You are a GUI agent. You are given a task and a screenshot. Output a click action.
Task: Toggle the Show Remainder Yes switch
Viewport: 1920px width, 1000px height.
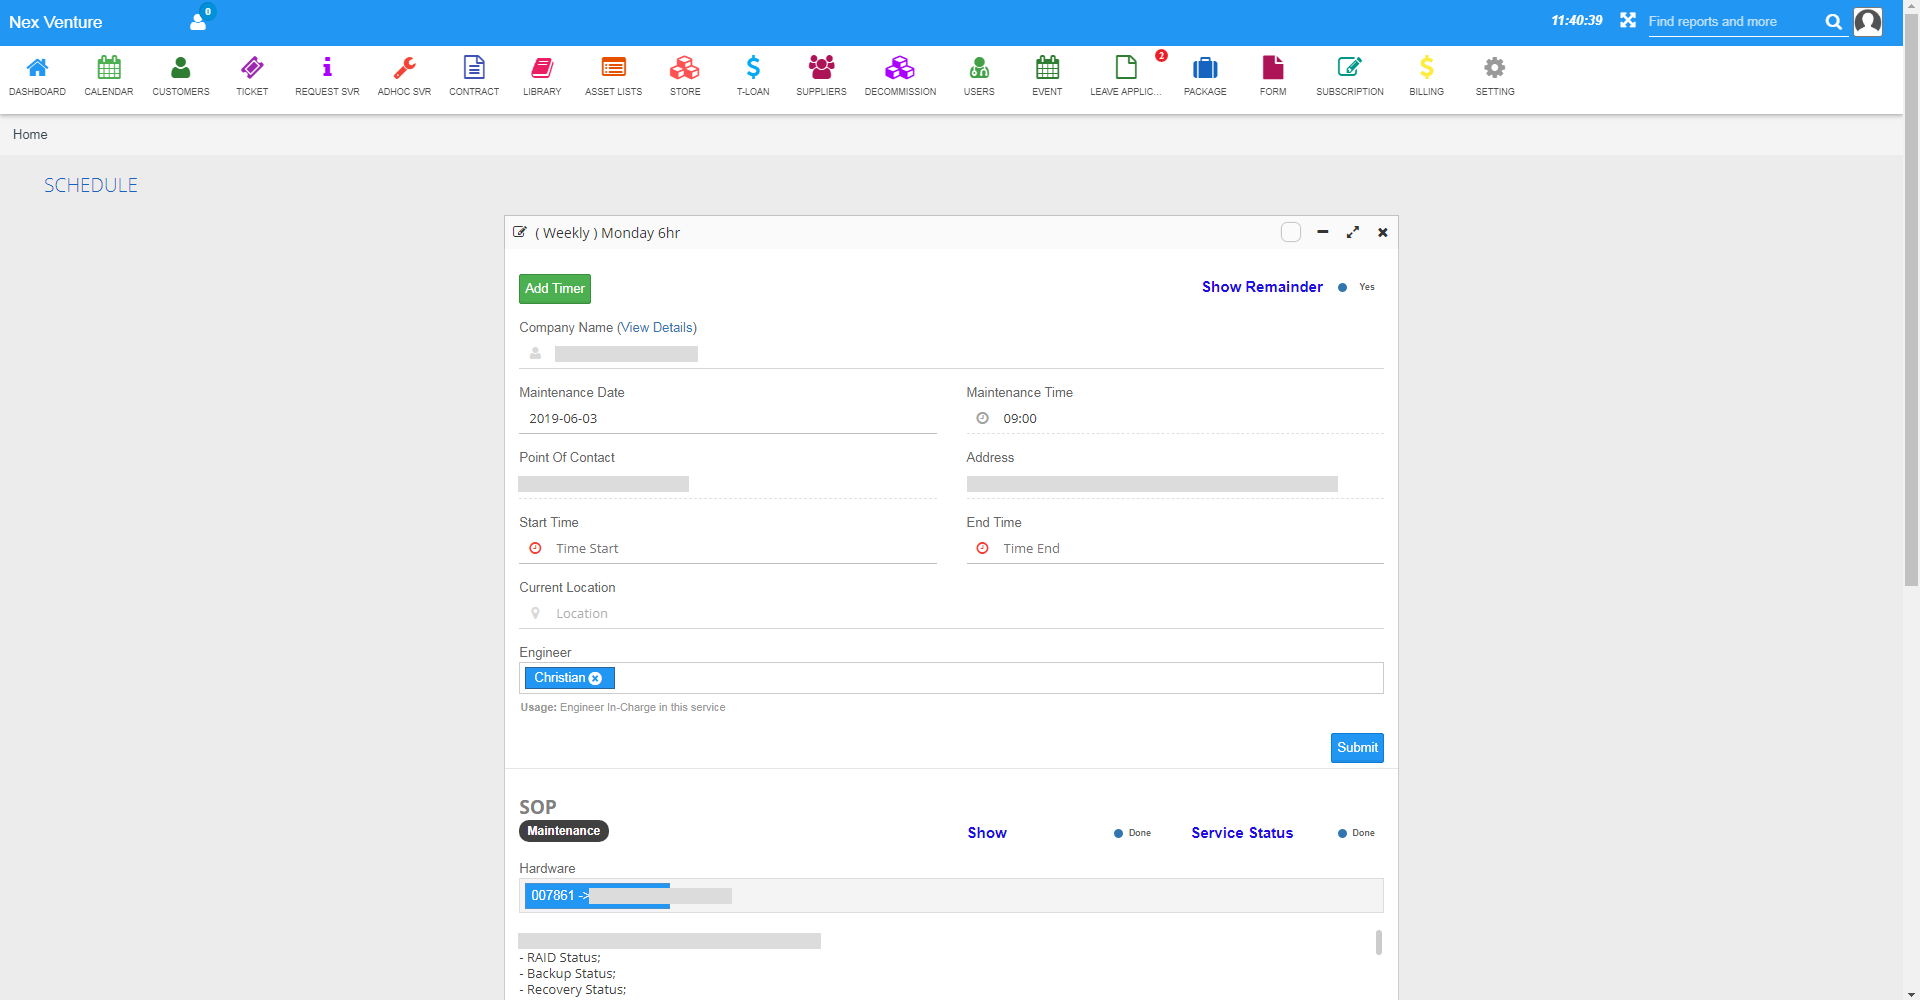1343,288
